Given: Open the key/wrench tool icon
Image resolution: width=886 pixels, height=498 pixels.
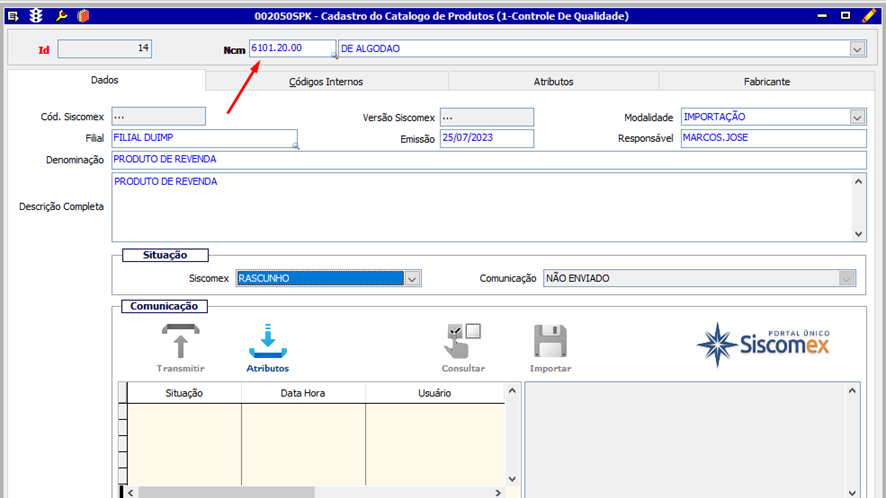Looking at the screenshot, I should tap(61, 16).
